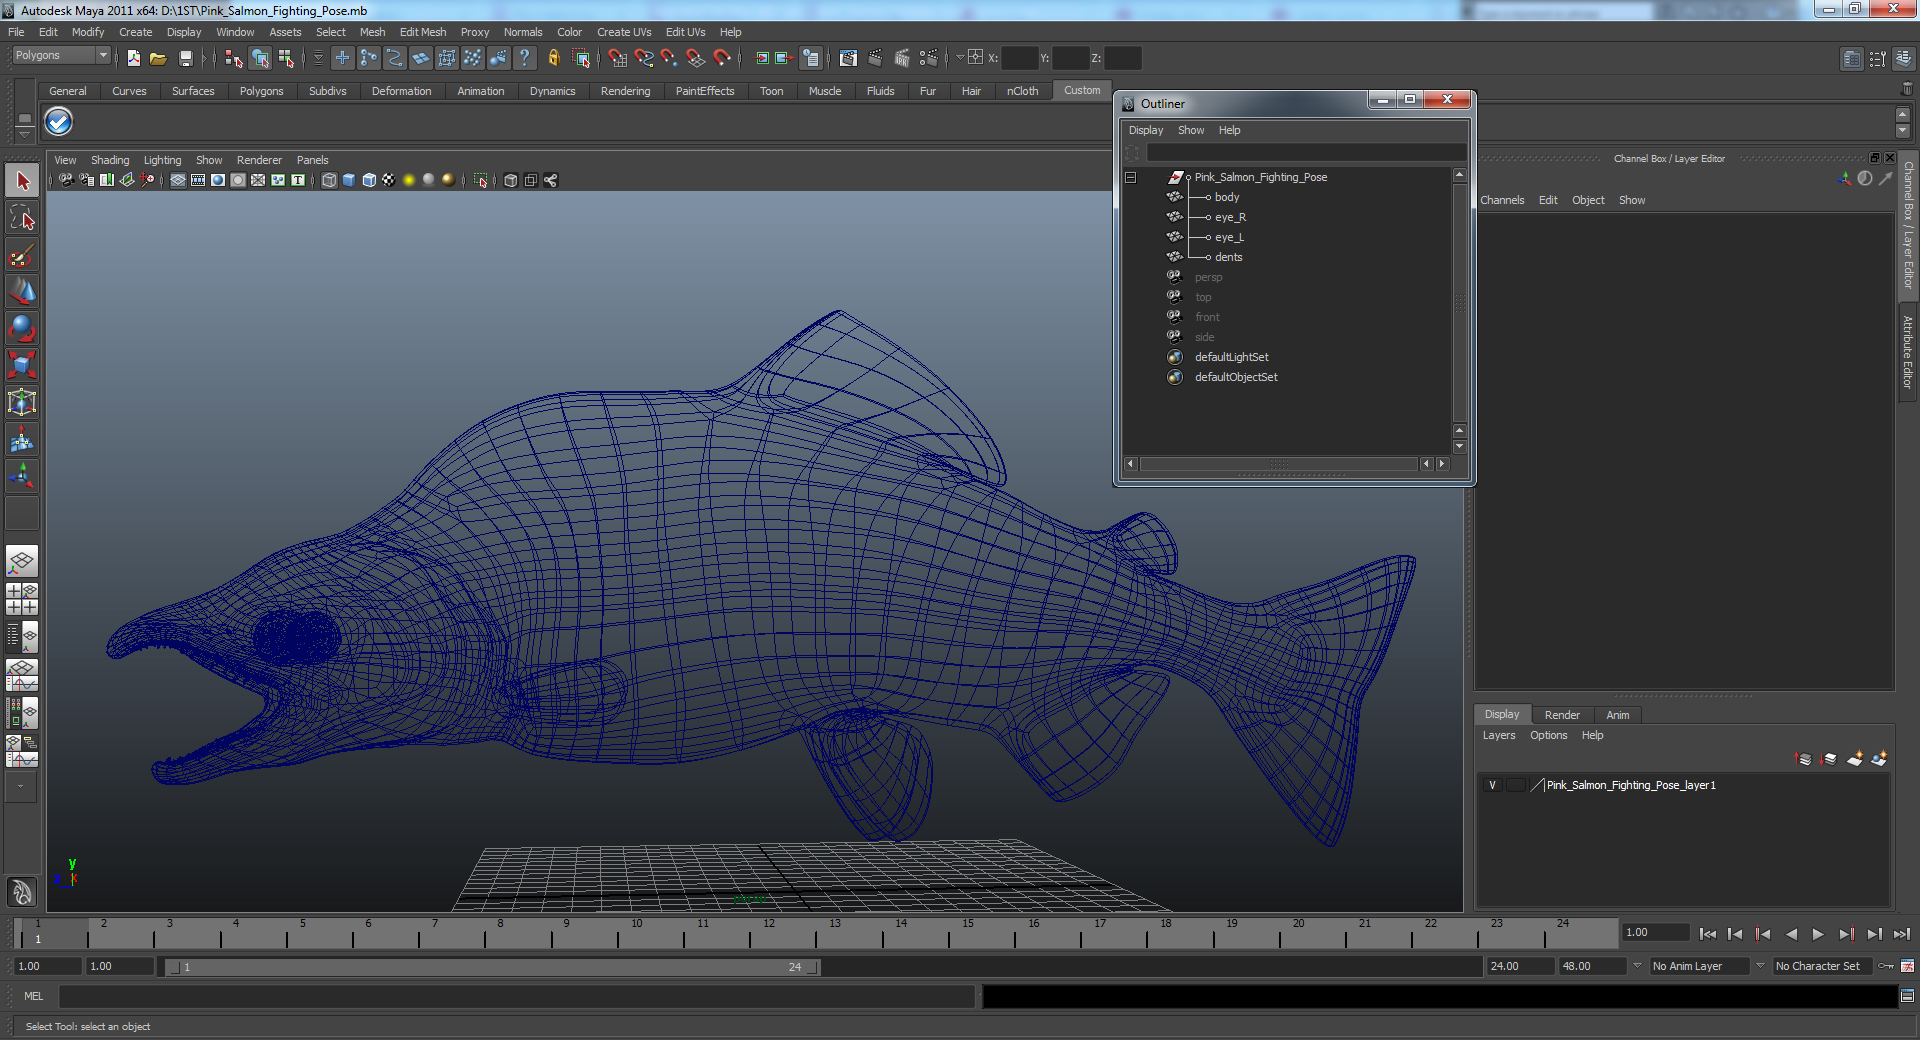Select the Lasso tool in toolbox
1920x1040 pixels.
click(22, 219)
